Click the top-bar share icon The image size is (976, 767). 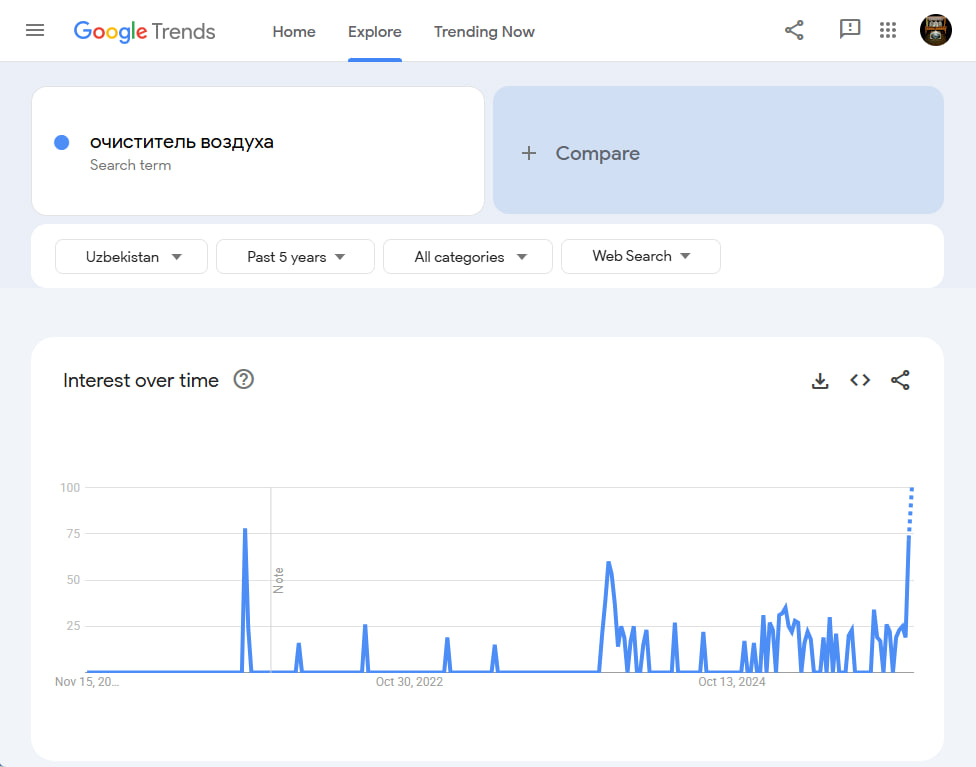click(794, 30)
